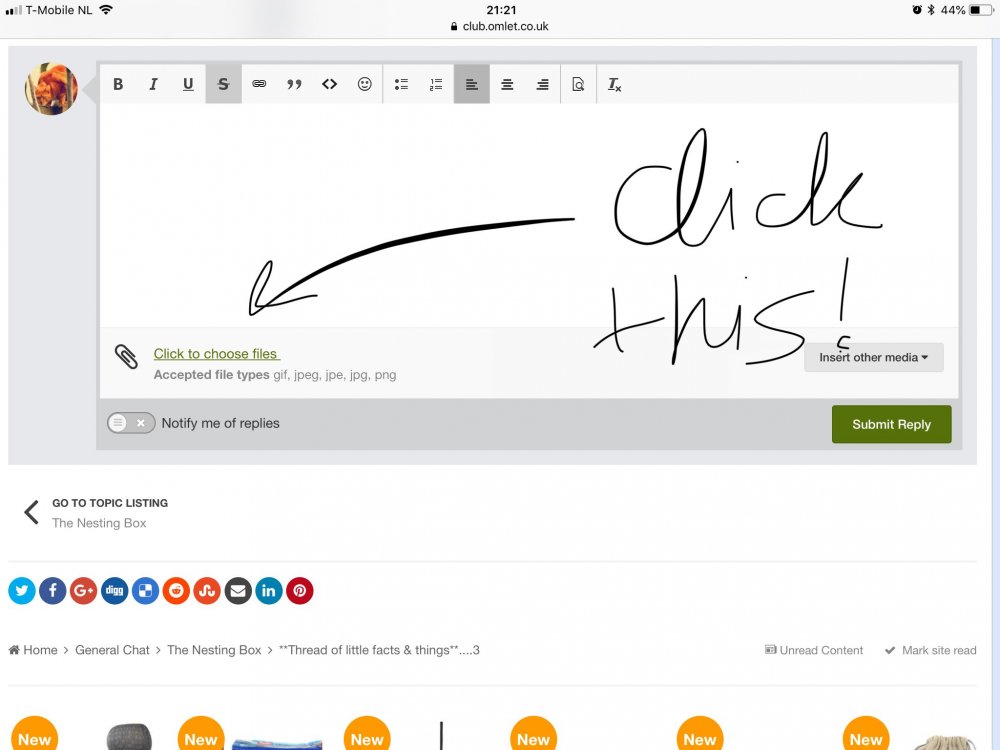The width and height of the screenshot is (1000, 750).
Task: Click the preview post icon
Action: pos(578,85)
